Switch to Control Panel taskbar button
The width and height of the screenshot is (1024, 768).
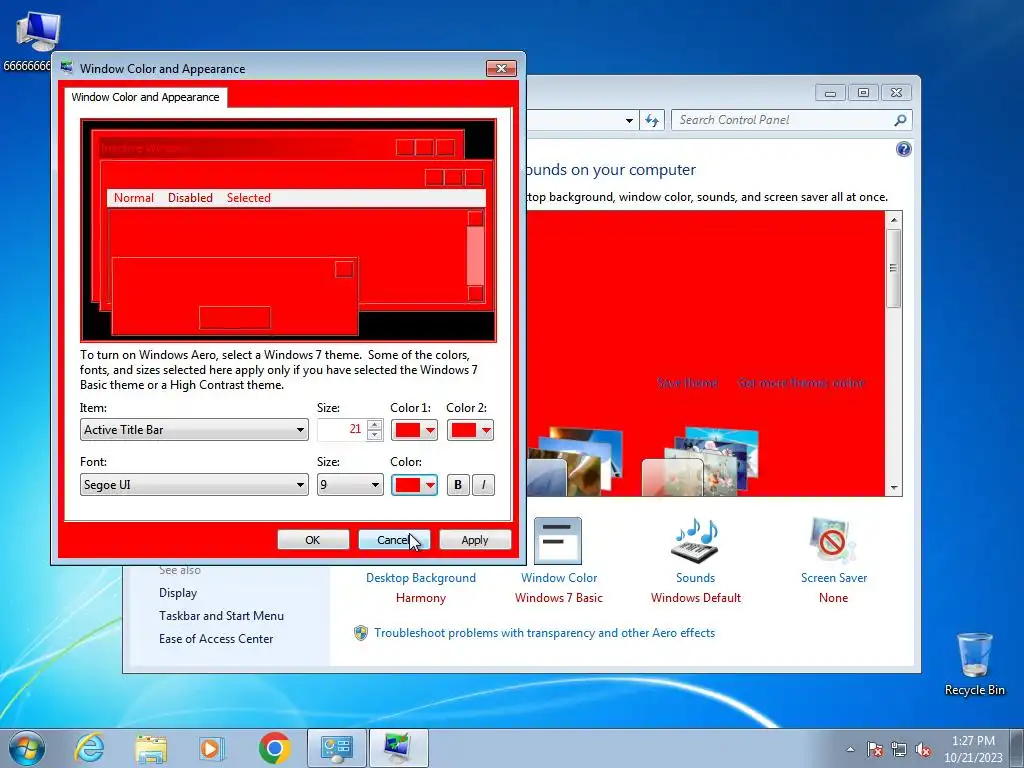(x=337, y=748)
